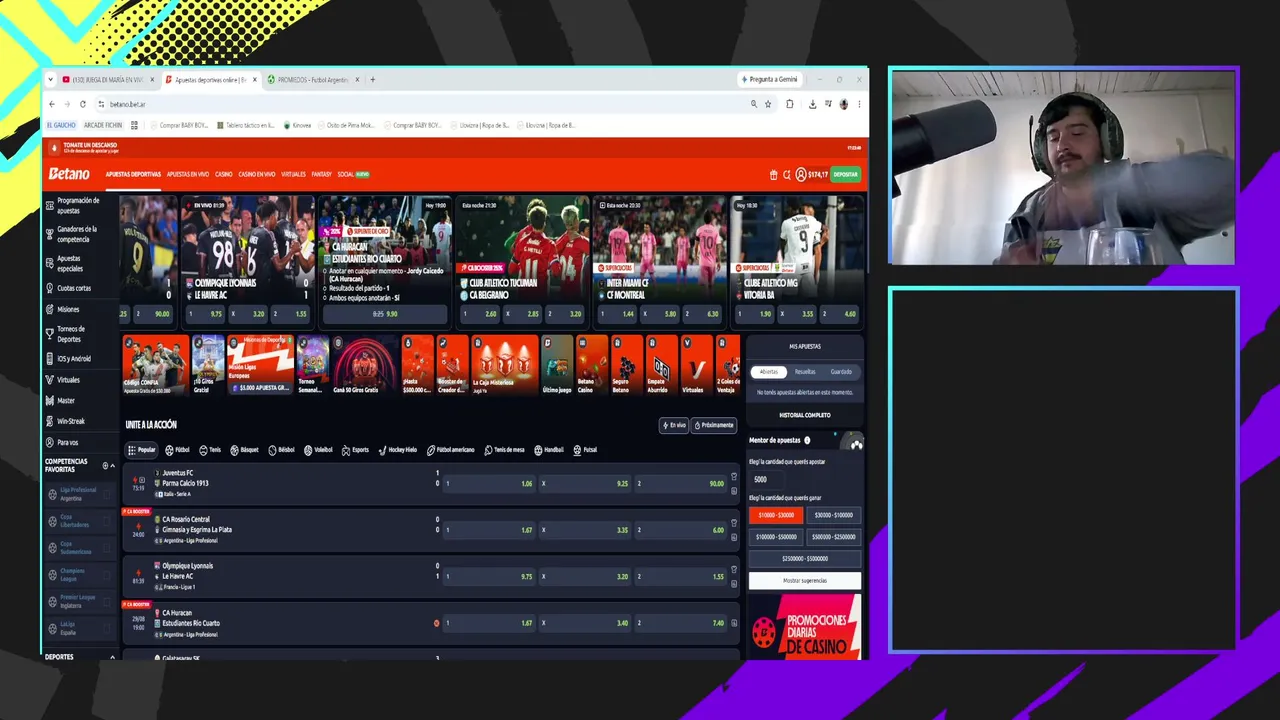Filter sports by Tenis
Screen dimensions: 1280x720
pyautogui.click(x=210, y=450)
